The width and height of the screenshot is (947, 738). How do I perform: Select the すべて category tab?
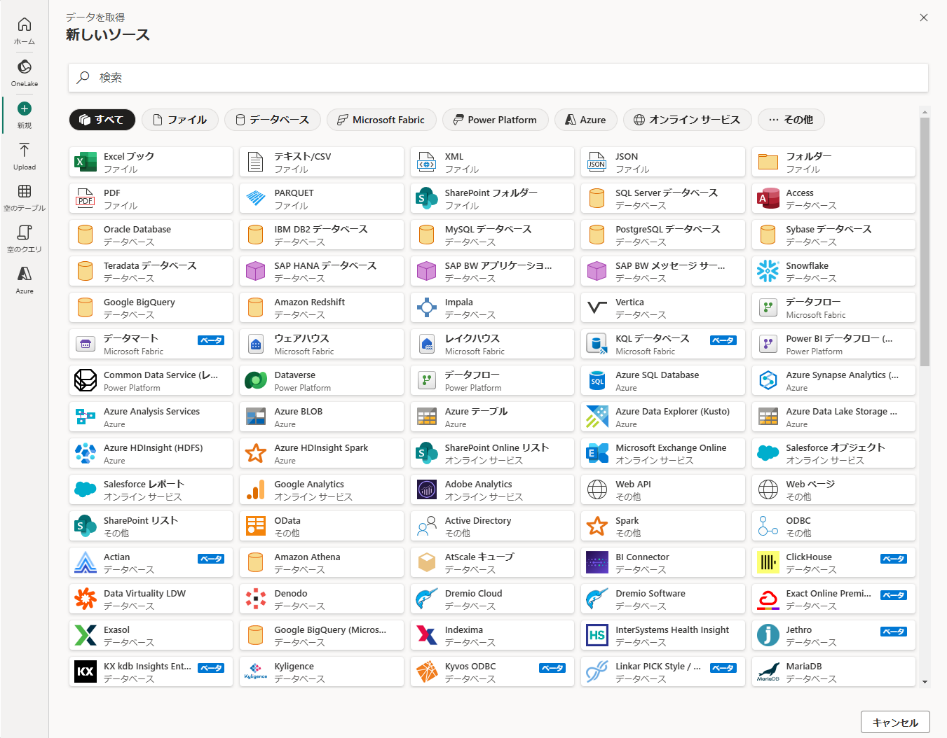(x=102, y=120)
